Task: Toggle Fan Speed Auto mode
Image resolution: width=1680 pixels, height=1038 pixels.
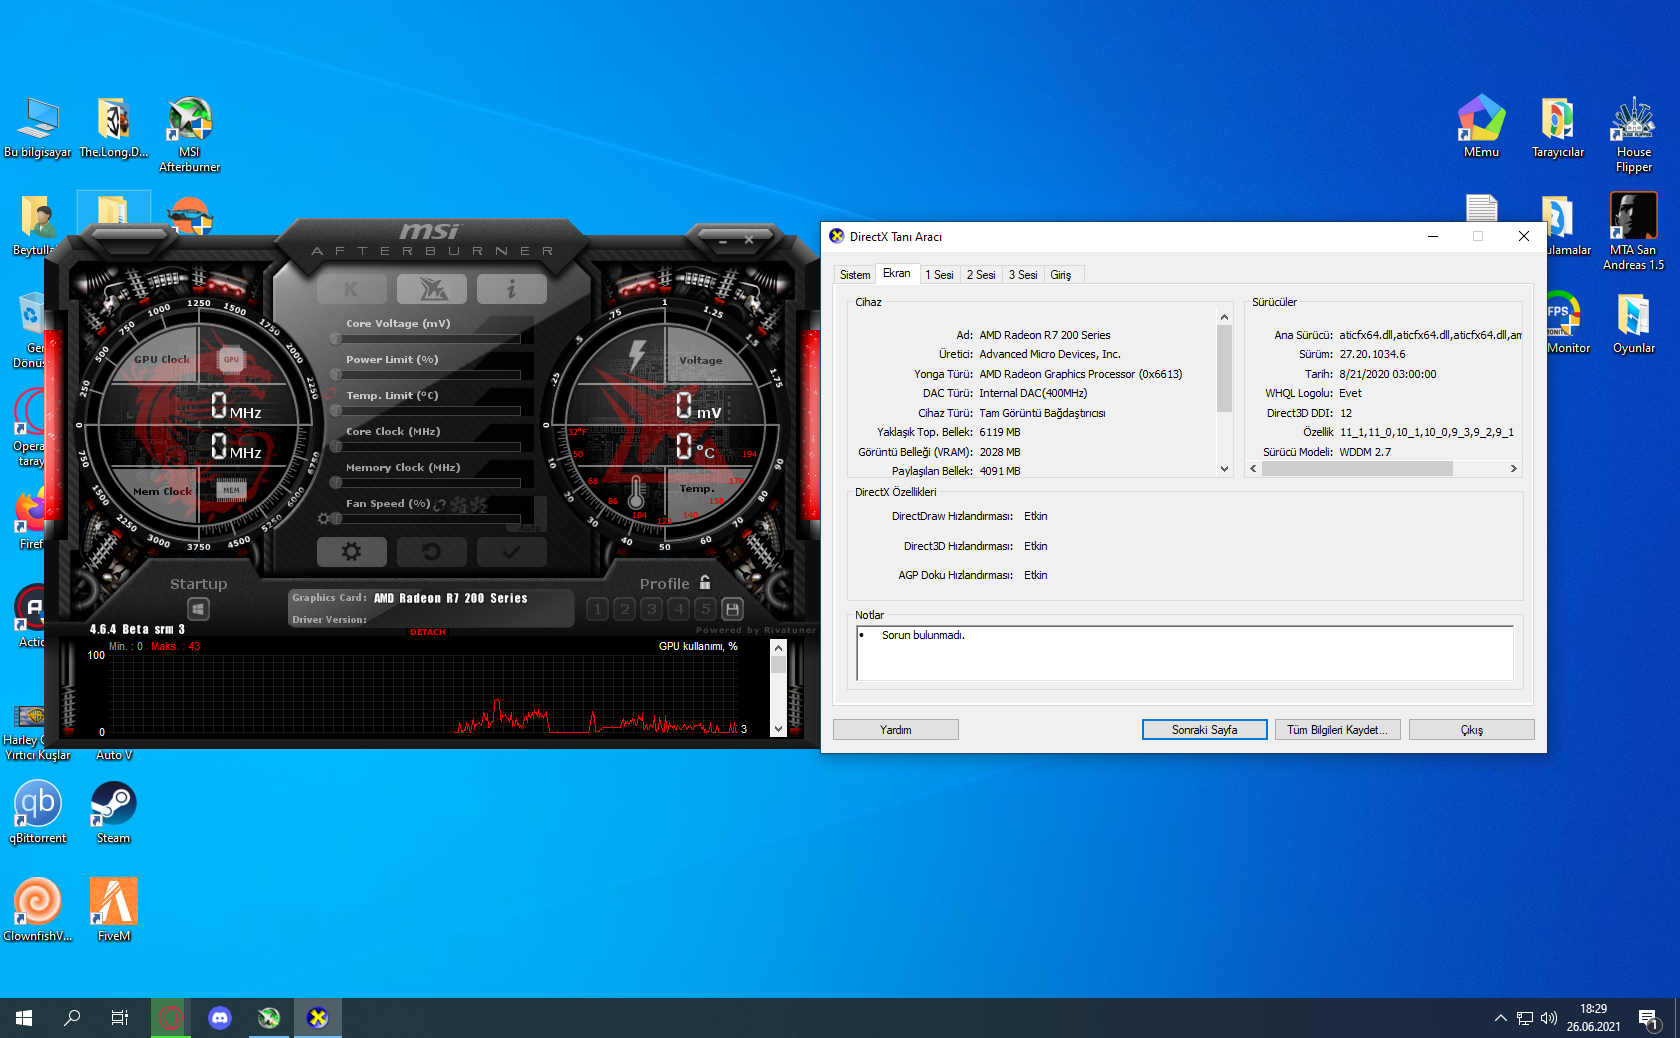Action: click(x=530, y=527)
